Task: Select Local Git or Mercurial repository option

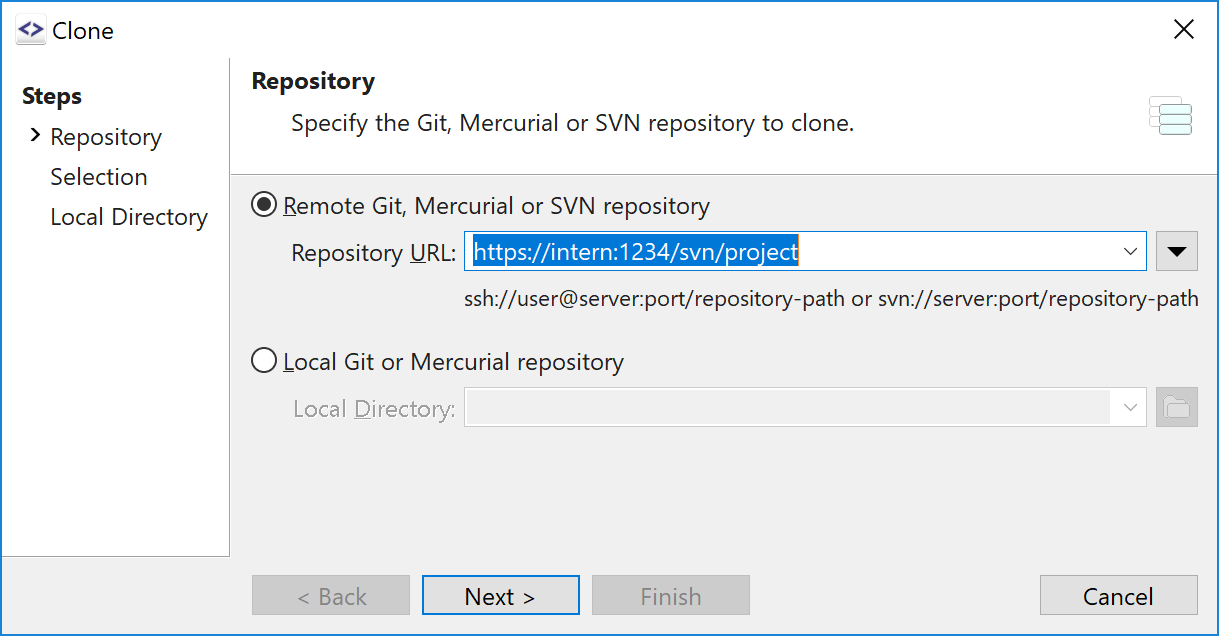Action: 264,361
